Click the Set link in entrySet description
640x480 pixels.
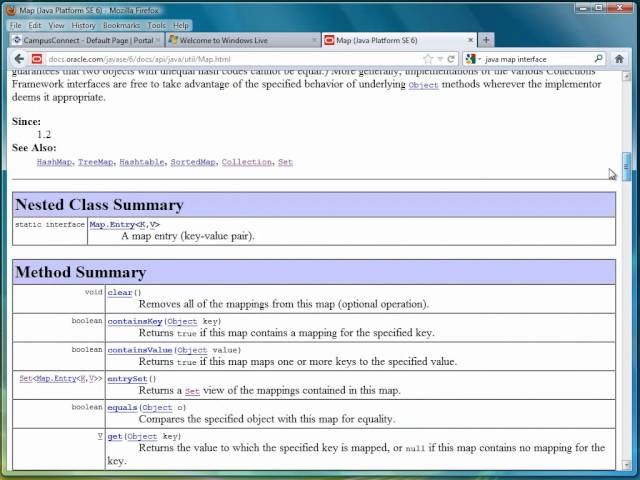coord(192,391)
